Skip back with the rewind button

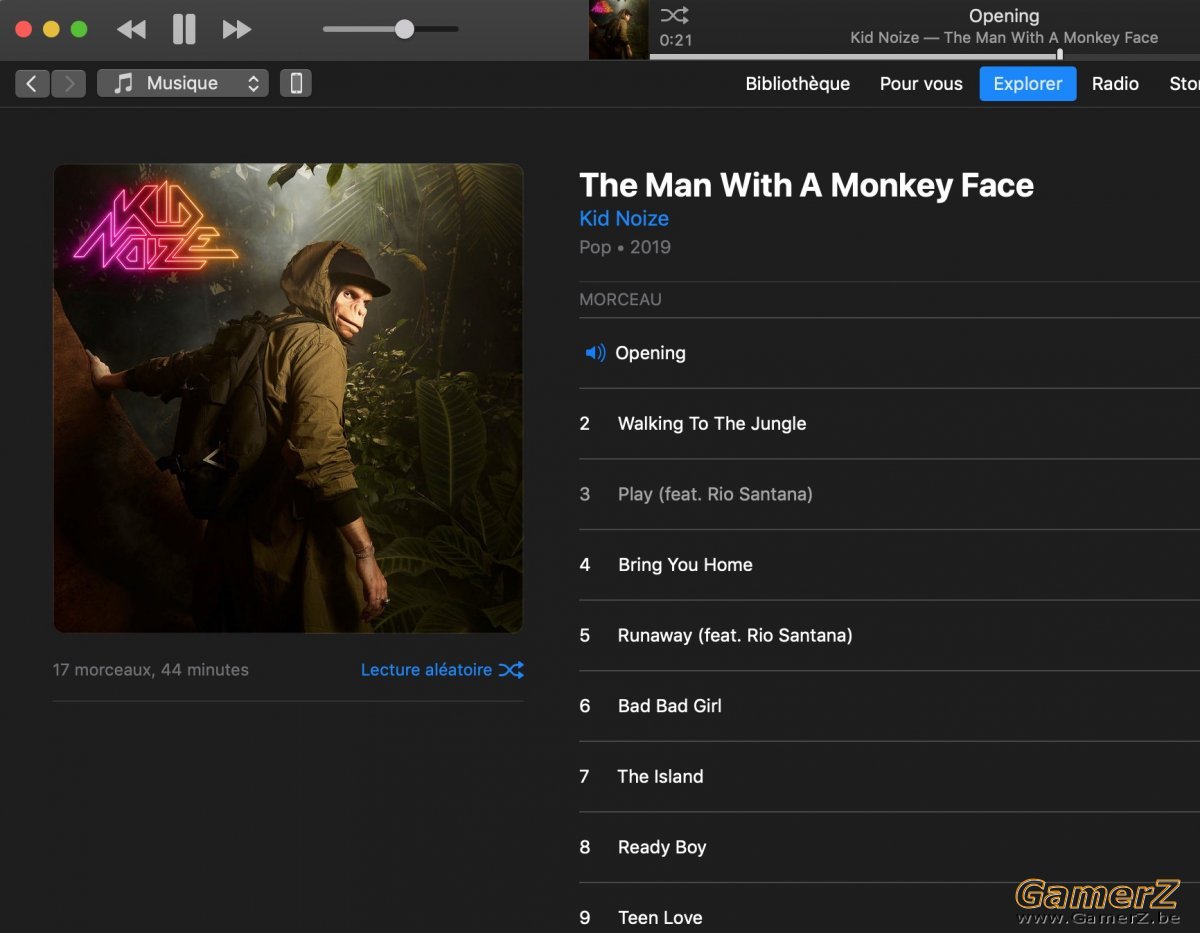[x=131, y=30]
